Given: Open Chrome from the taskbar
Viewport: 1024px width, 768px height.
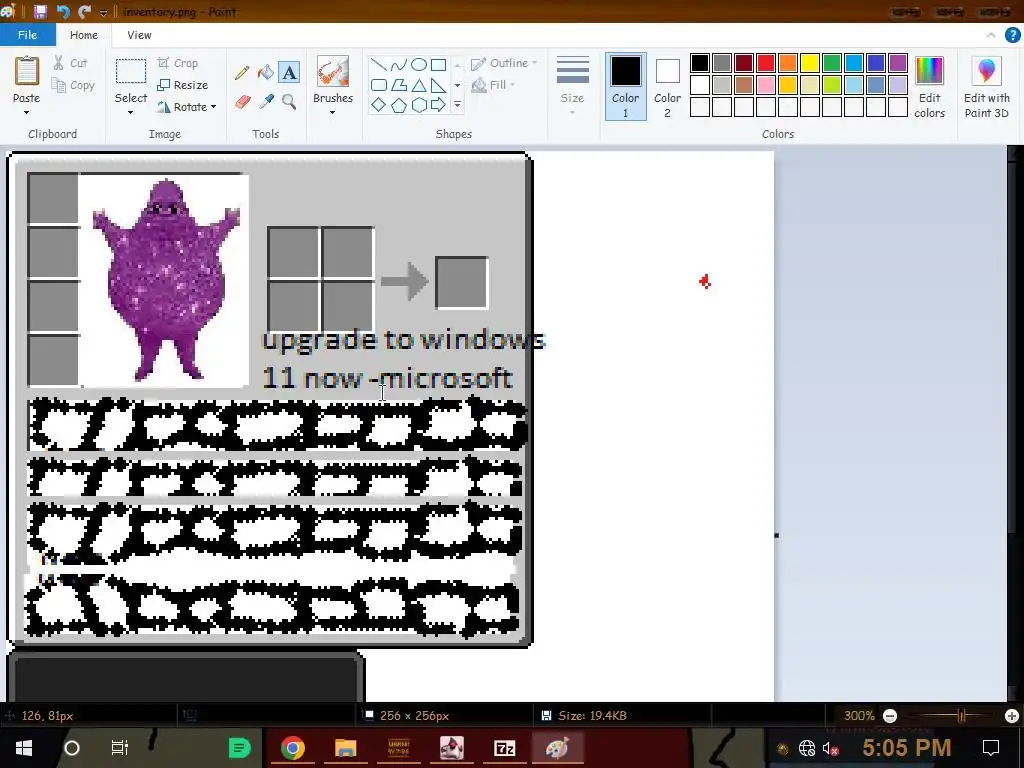Looking at the screenshot, I should 293,747.
